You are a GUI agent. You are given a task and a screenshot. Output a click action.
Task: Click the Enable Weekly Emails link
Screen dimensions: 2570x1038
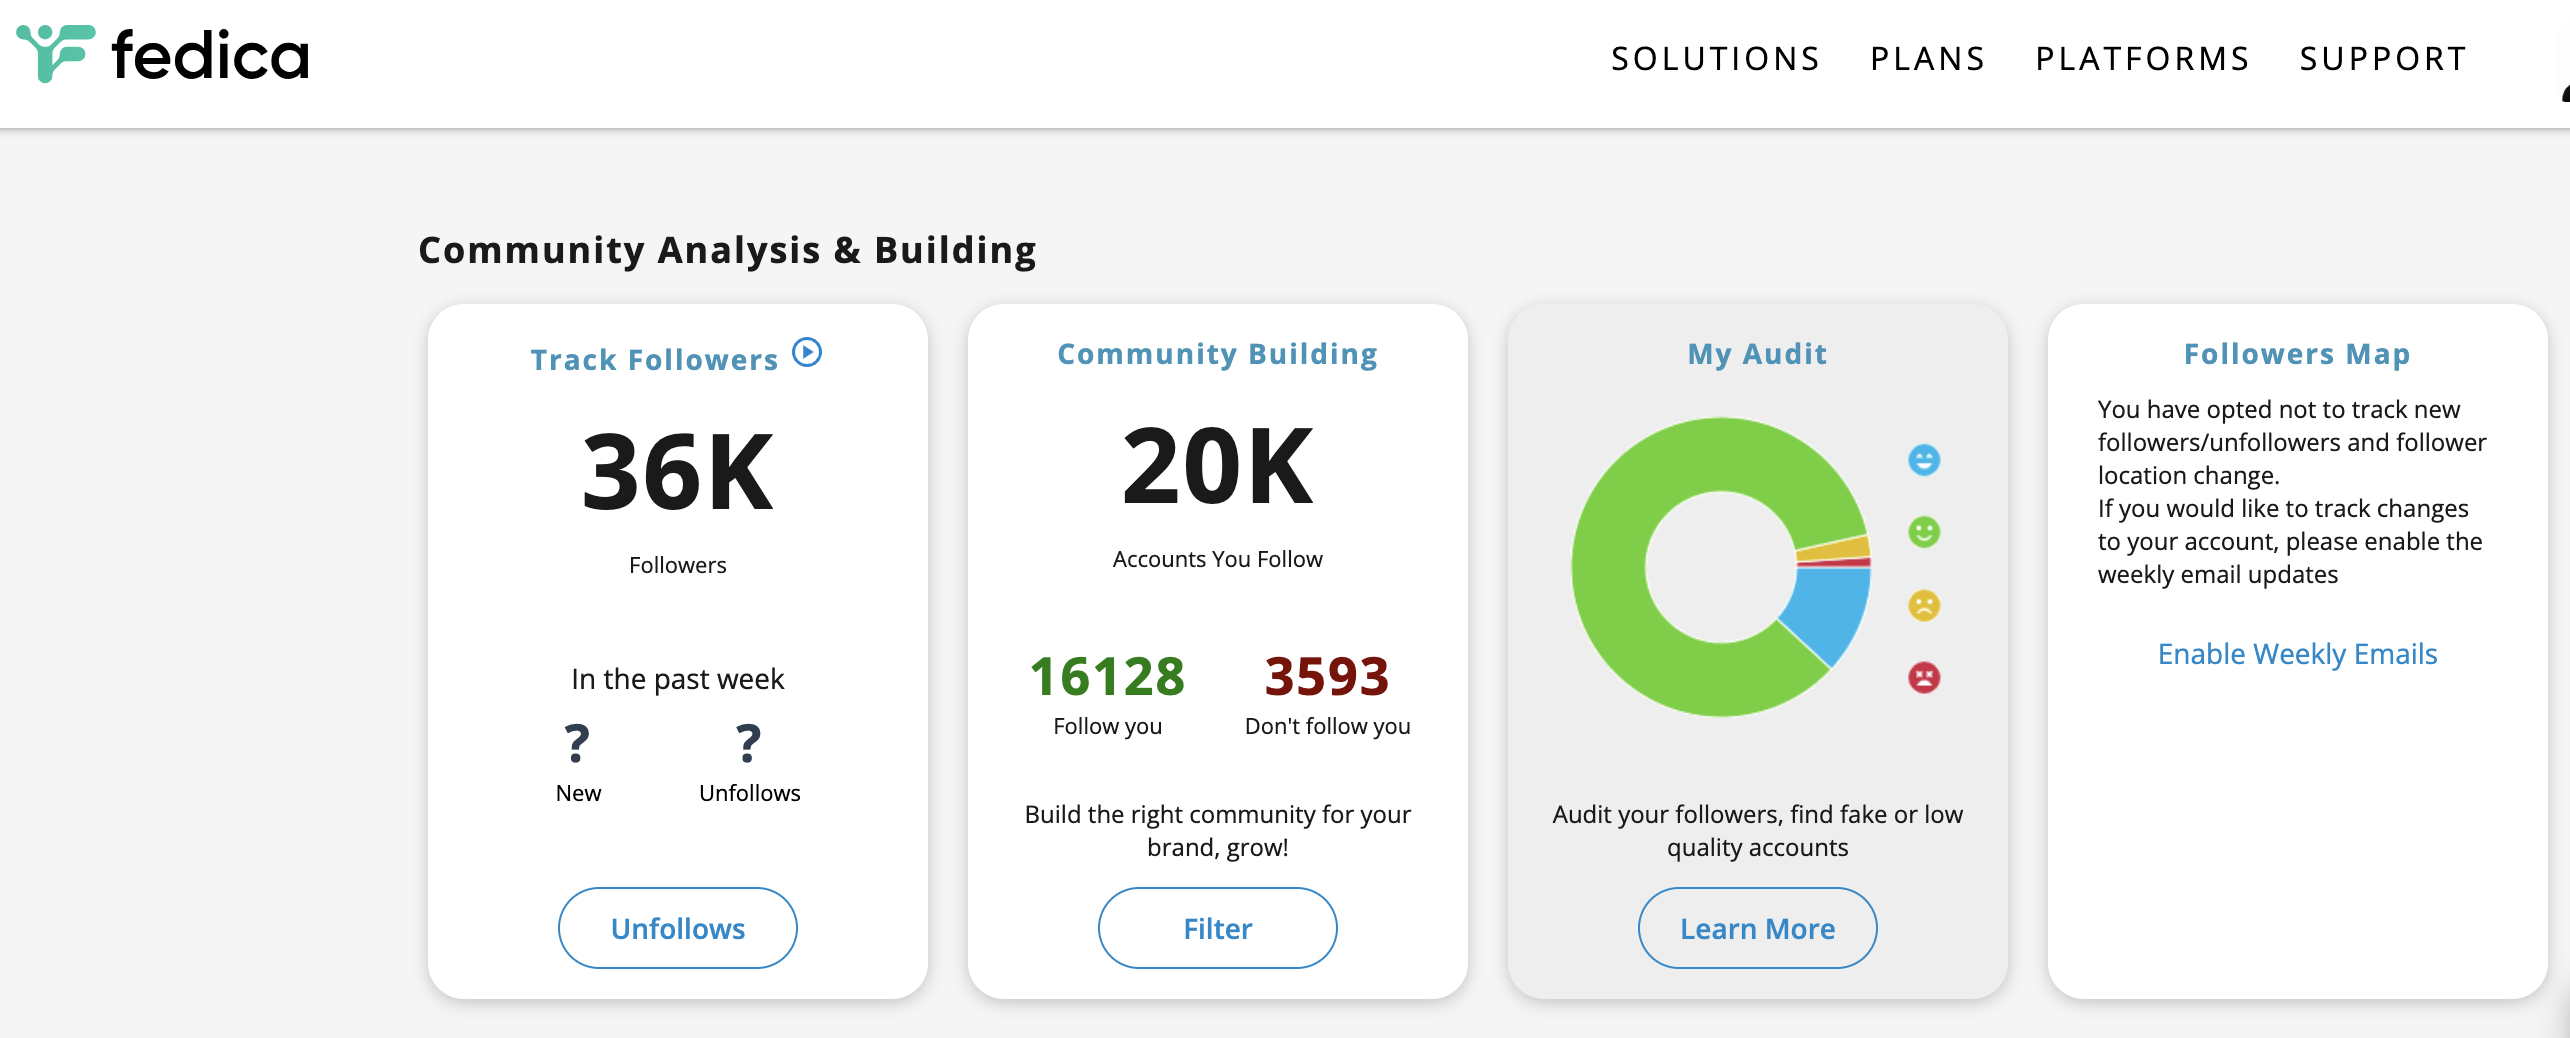point(2297,653)
